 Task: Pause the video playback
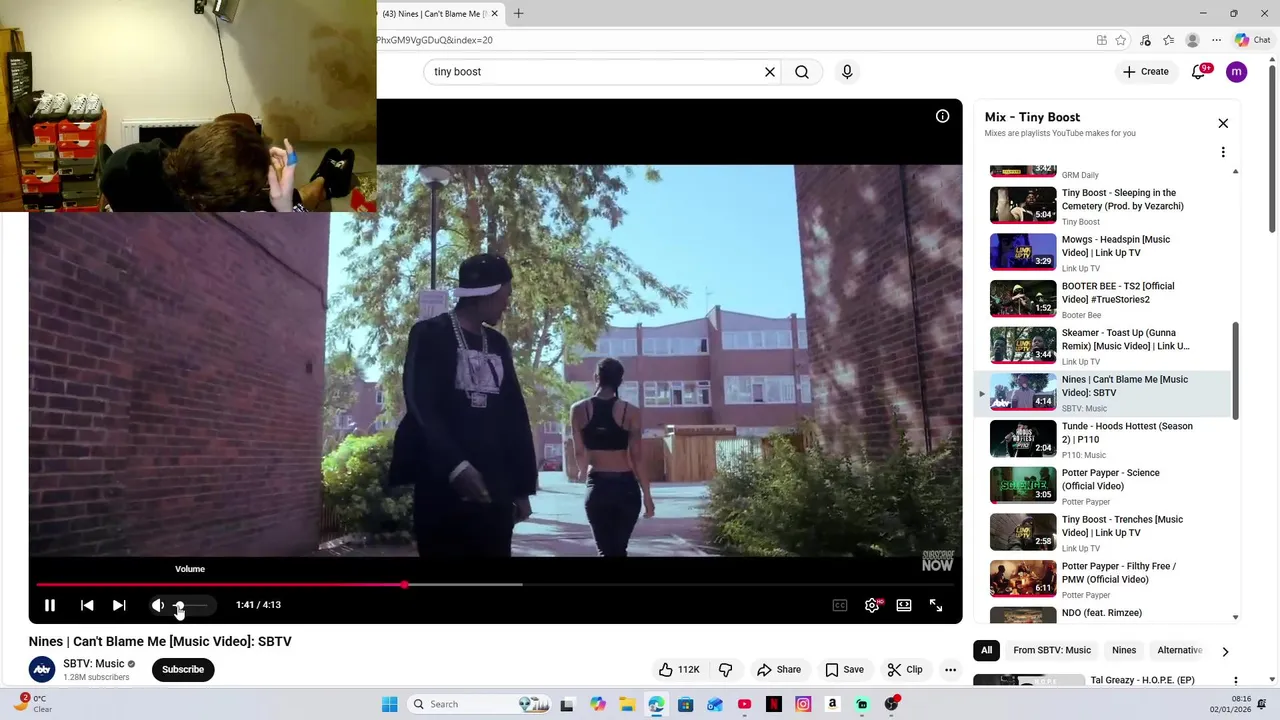tap(49, 605)
